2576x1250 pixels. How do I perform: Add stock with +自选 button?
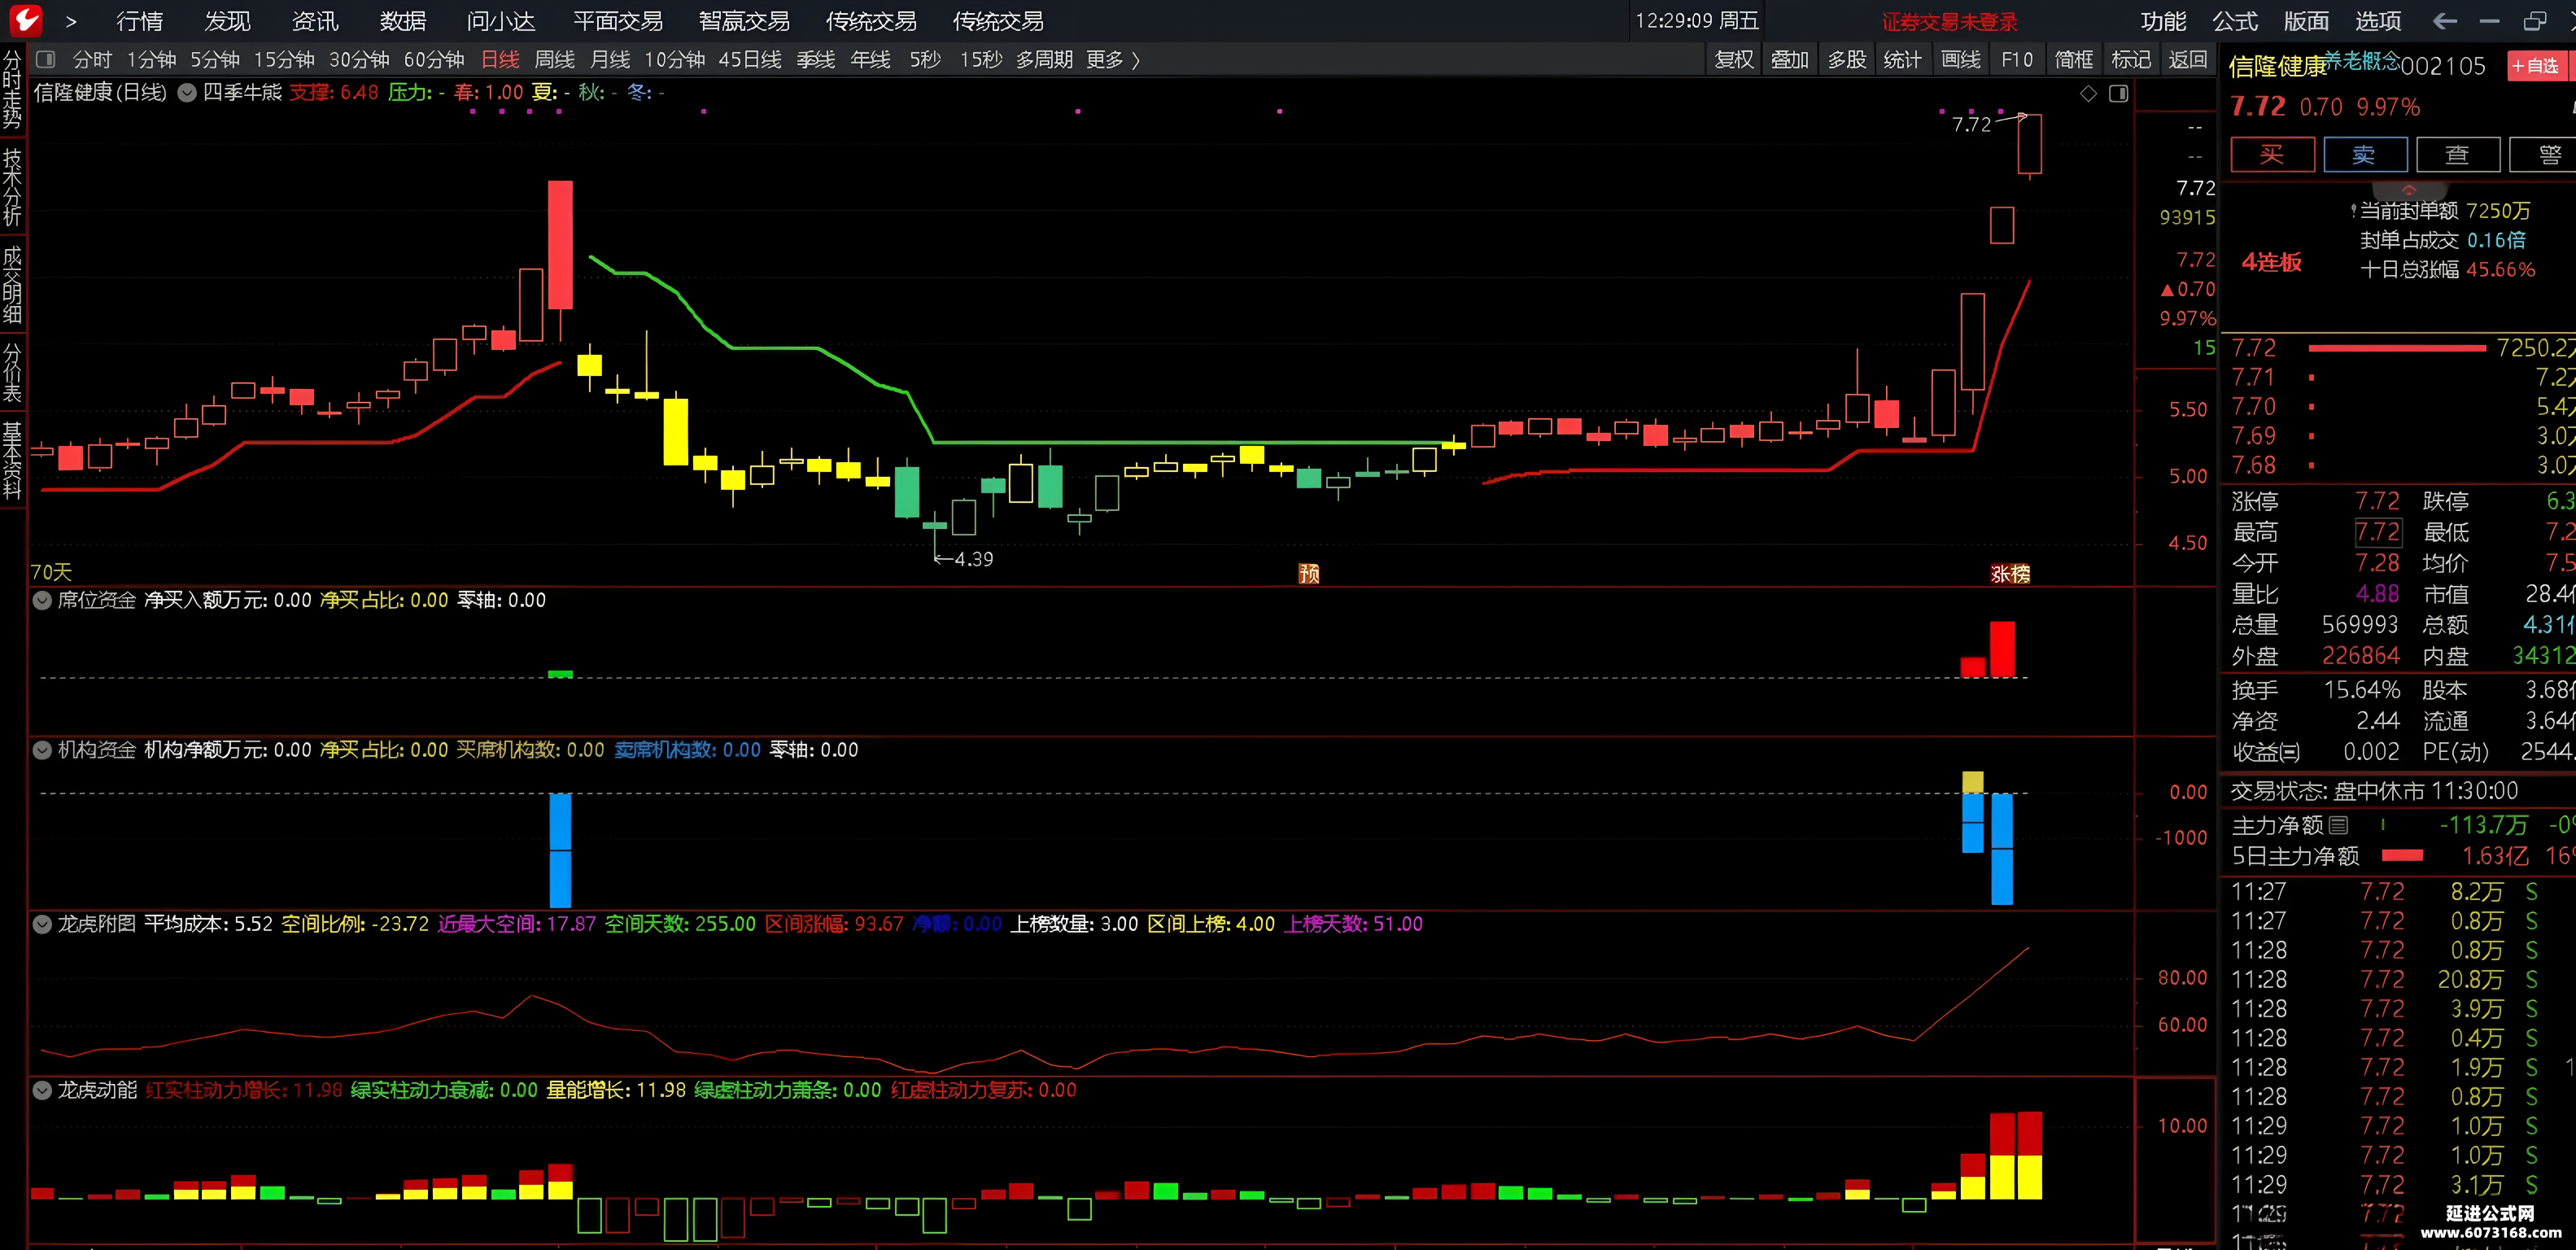coord(2537,66)
